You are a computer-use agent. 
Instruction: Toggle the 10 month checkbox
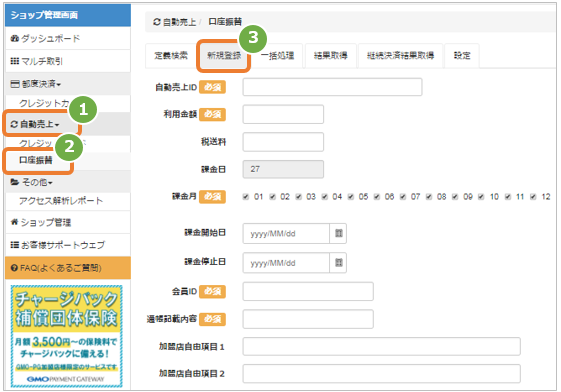click(x=481, y=197)
